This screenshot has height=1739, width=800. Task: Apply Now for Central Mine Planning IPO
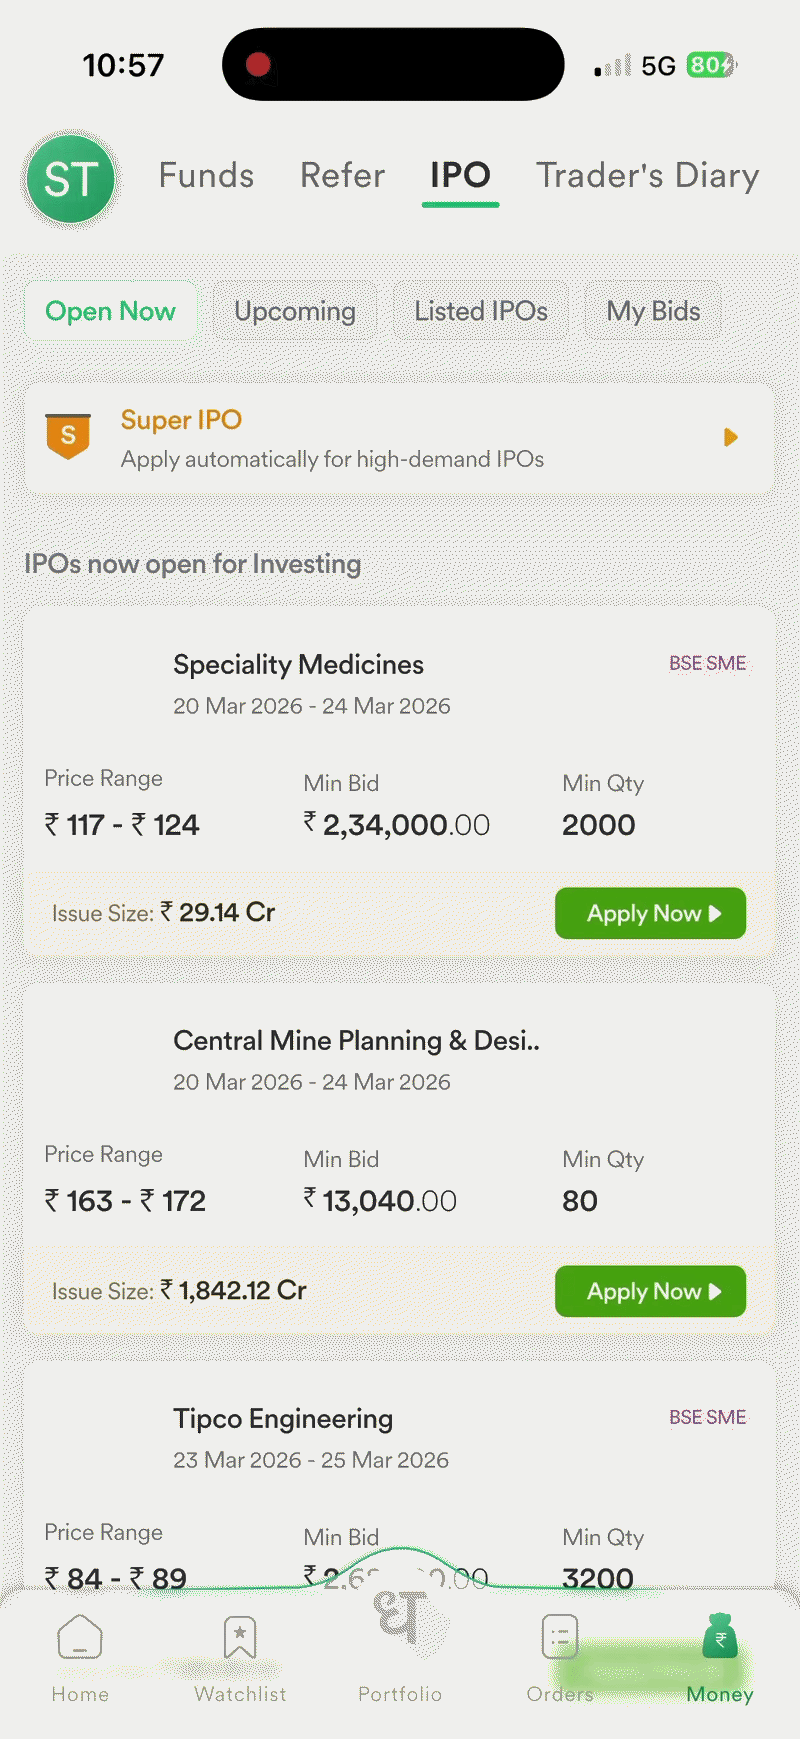click(x=650, y=1291)
